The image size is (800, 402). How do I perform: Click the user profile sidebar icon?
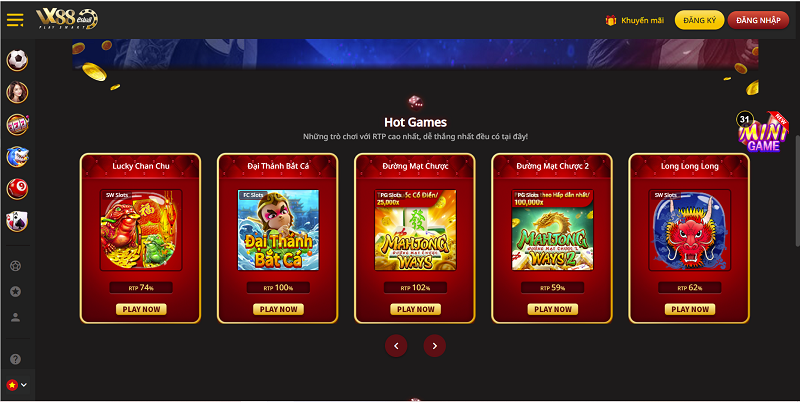[16, 317]
